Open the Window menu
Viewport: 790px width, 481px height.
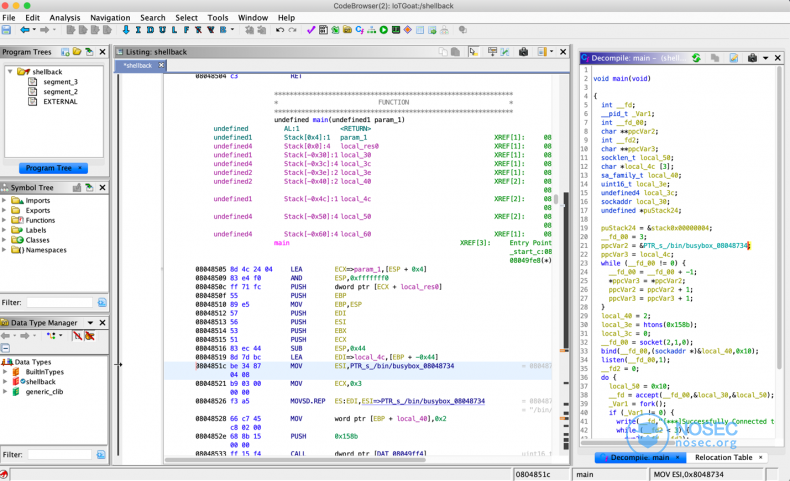[x=253, y=18]
